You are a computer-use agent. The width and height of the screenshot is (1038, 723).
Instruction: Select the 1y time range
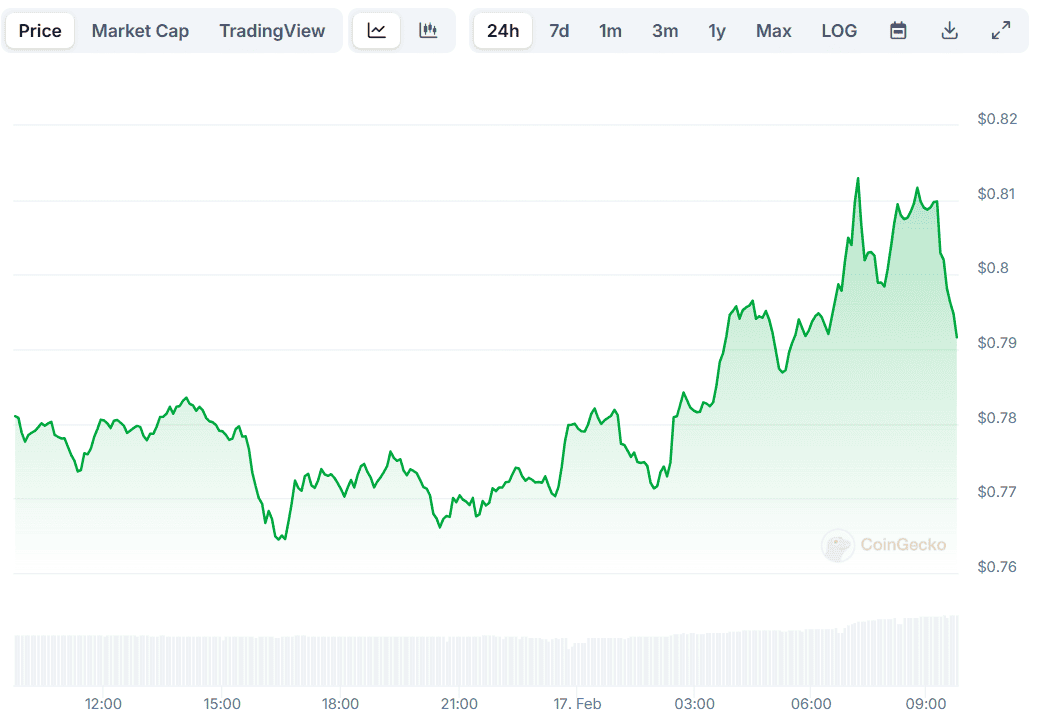click(x=717, y=31)
